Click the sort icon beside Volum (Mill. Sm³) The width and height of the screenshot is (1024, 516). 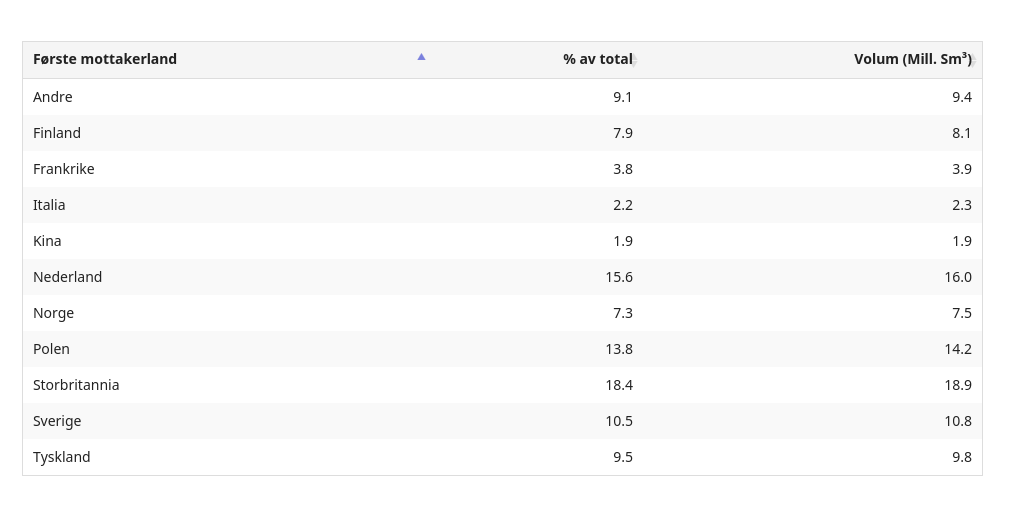pyautogui.click(x=974, y=60)
